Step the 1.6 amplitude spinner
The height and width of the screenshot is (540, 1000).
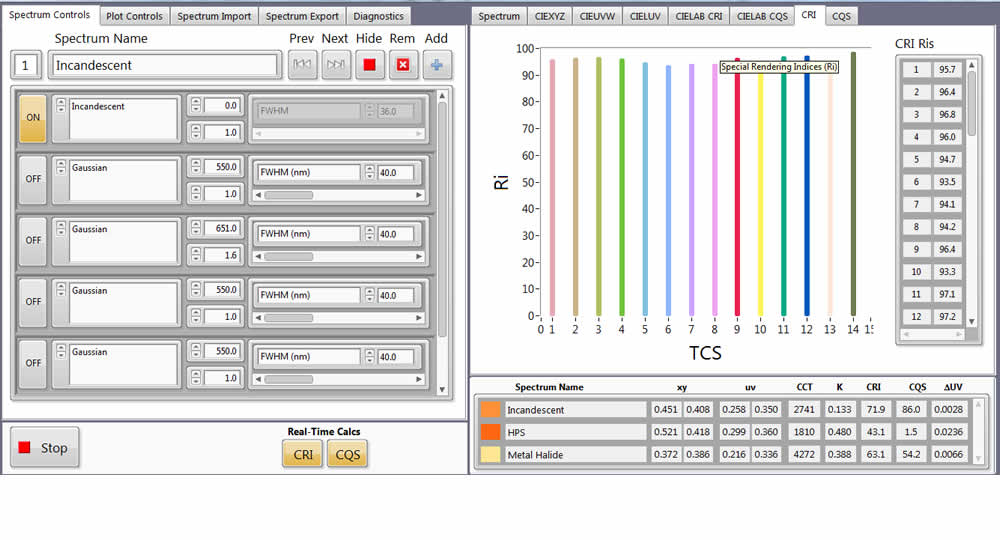click(x=196, y=255)
